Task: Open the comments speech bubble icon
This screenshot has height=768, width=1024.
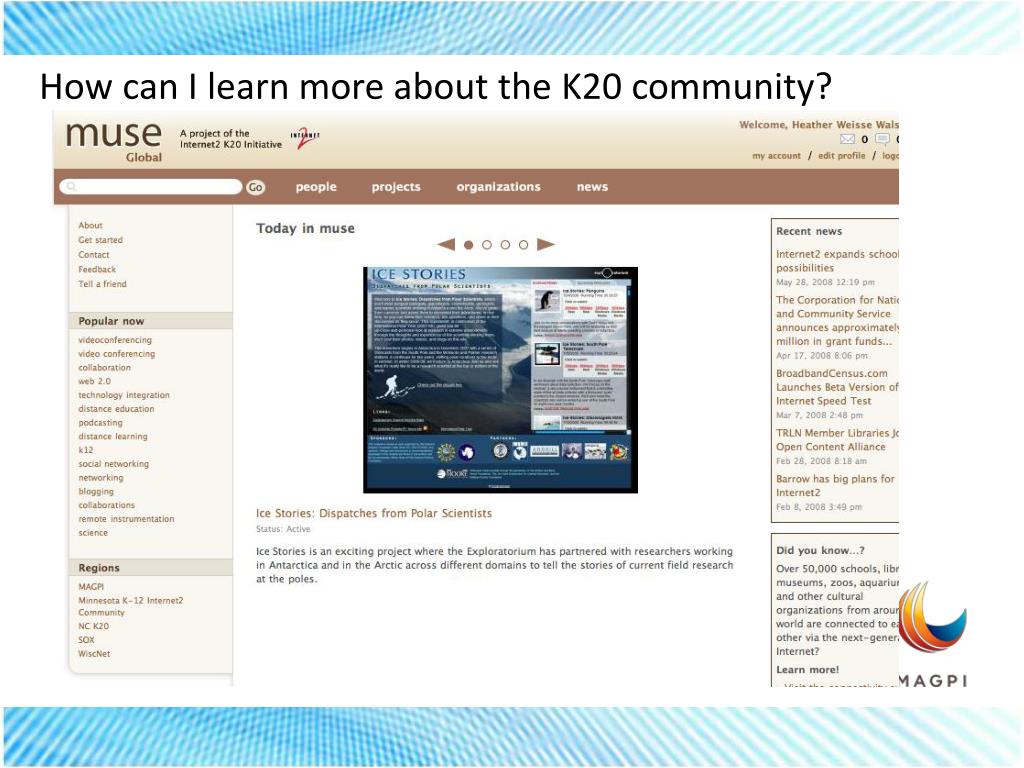Action: [x=882, y=139]
